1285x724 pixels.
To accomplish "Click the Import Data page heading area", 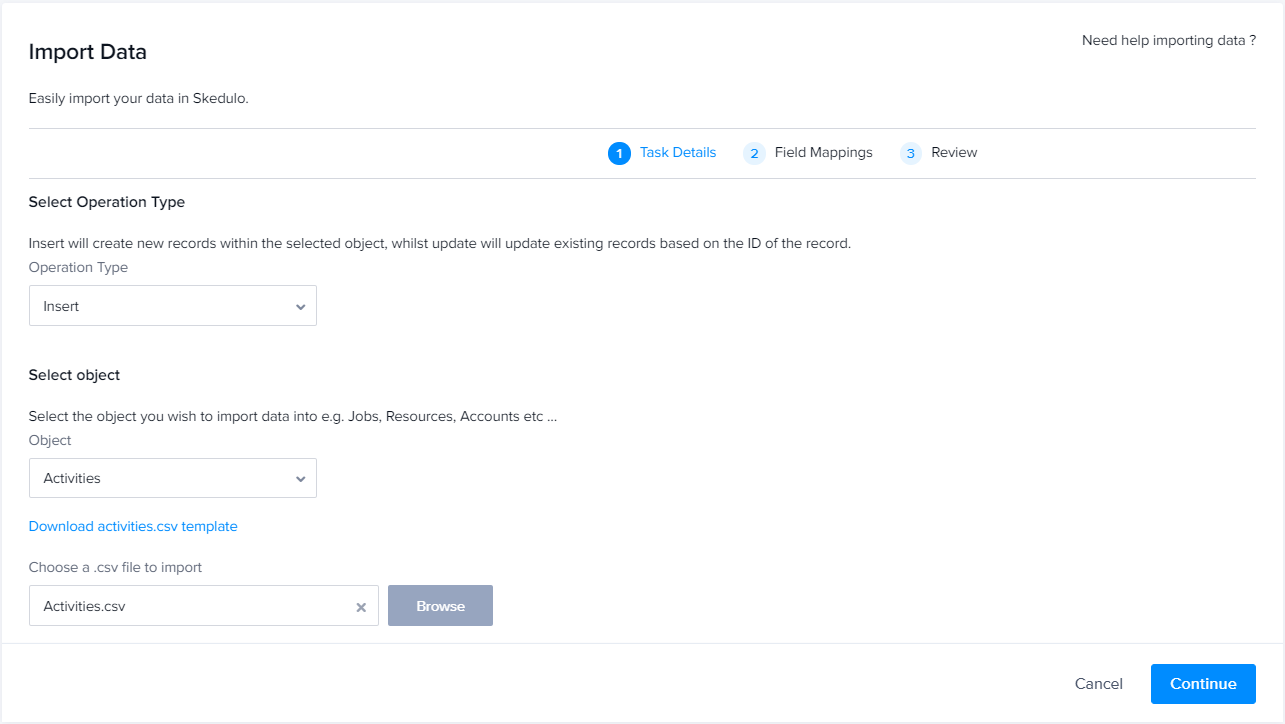I will pos(87,51).
